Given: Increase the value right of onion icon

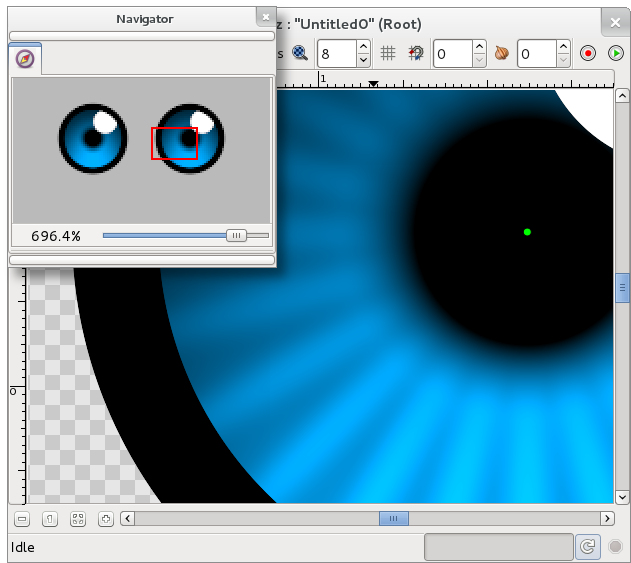Looking at the screenshot, I should point(563,47).
